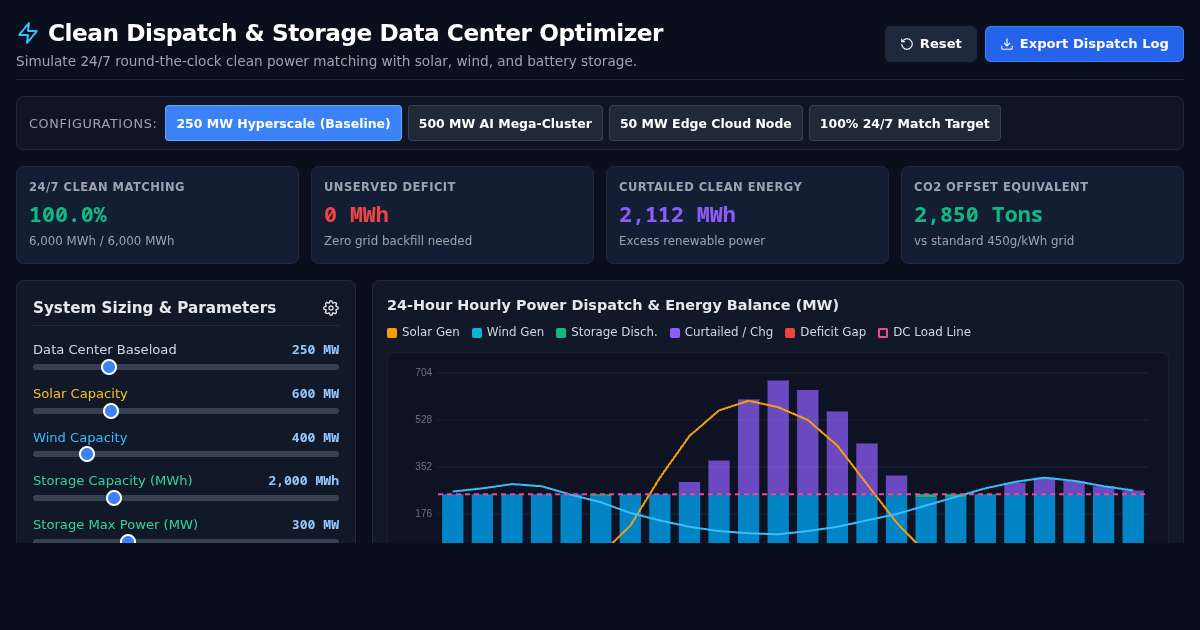The height and width of the screenshot is (630, 1200).
Task: Click the 352 y-axis label
Action: (x=424, y=467)
